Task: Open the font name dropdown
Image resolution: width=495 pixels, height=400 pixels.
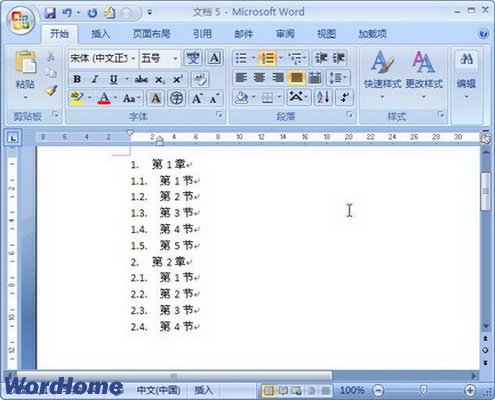Action: click(133, 59)
